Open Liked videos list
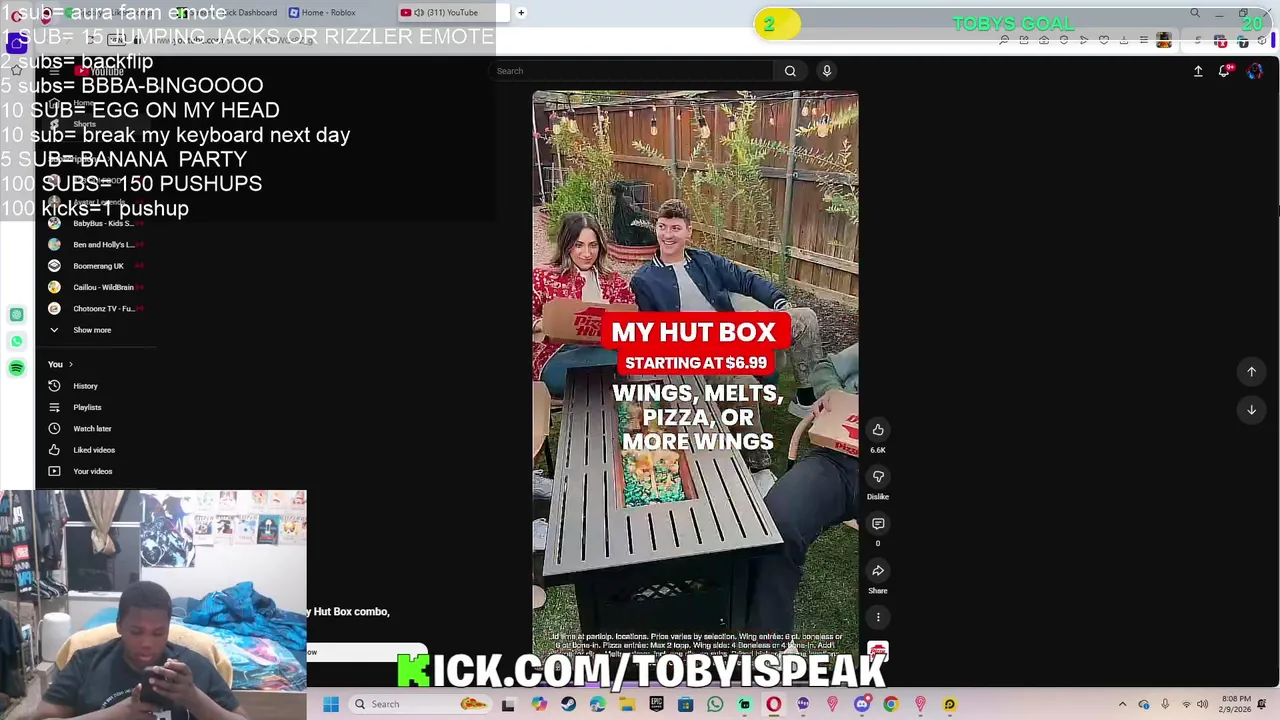The height and width of the screenshot is (720, 1280). (94, 450)
